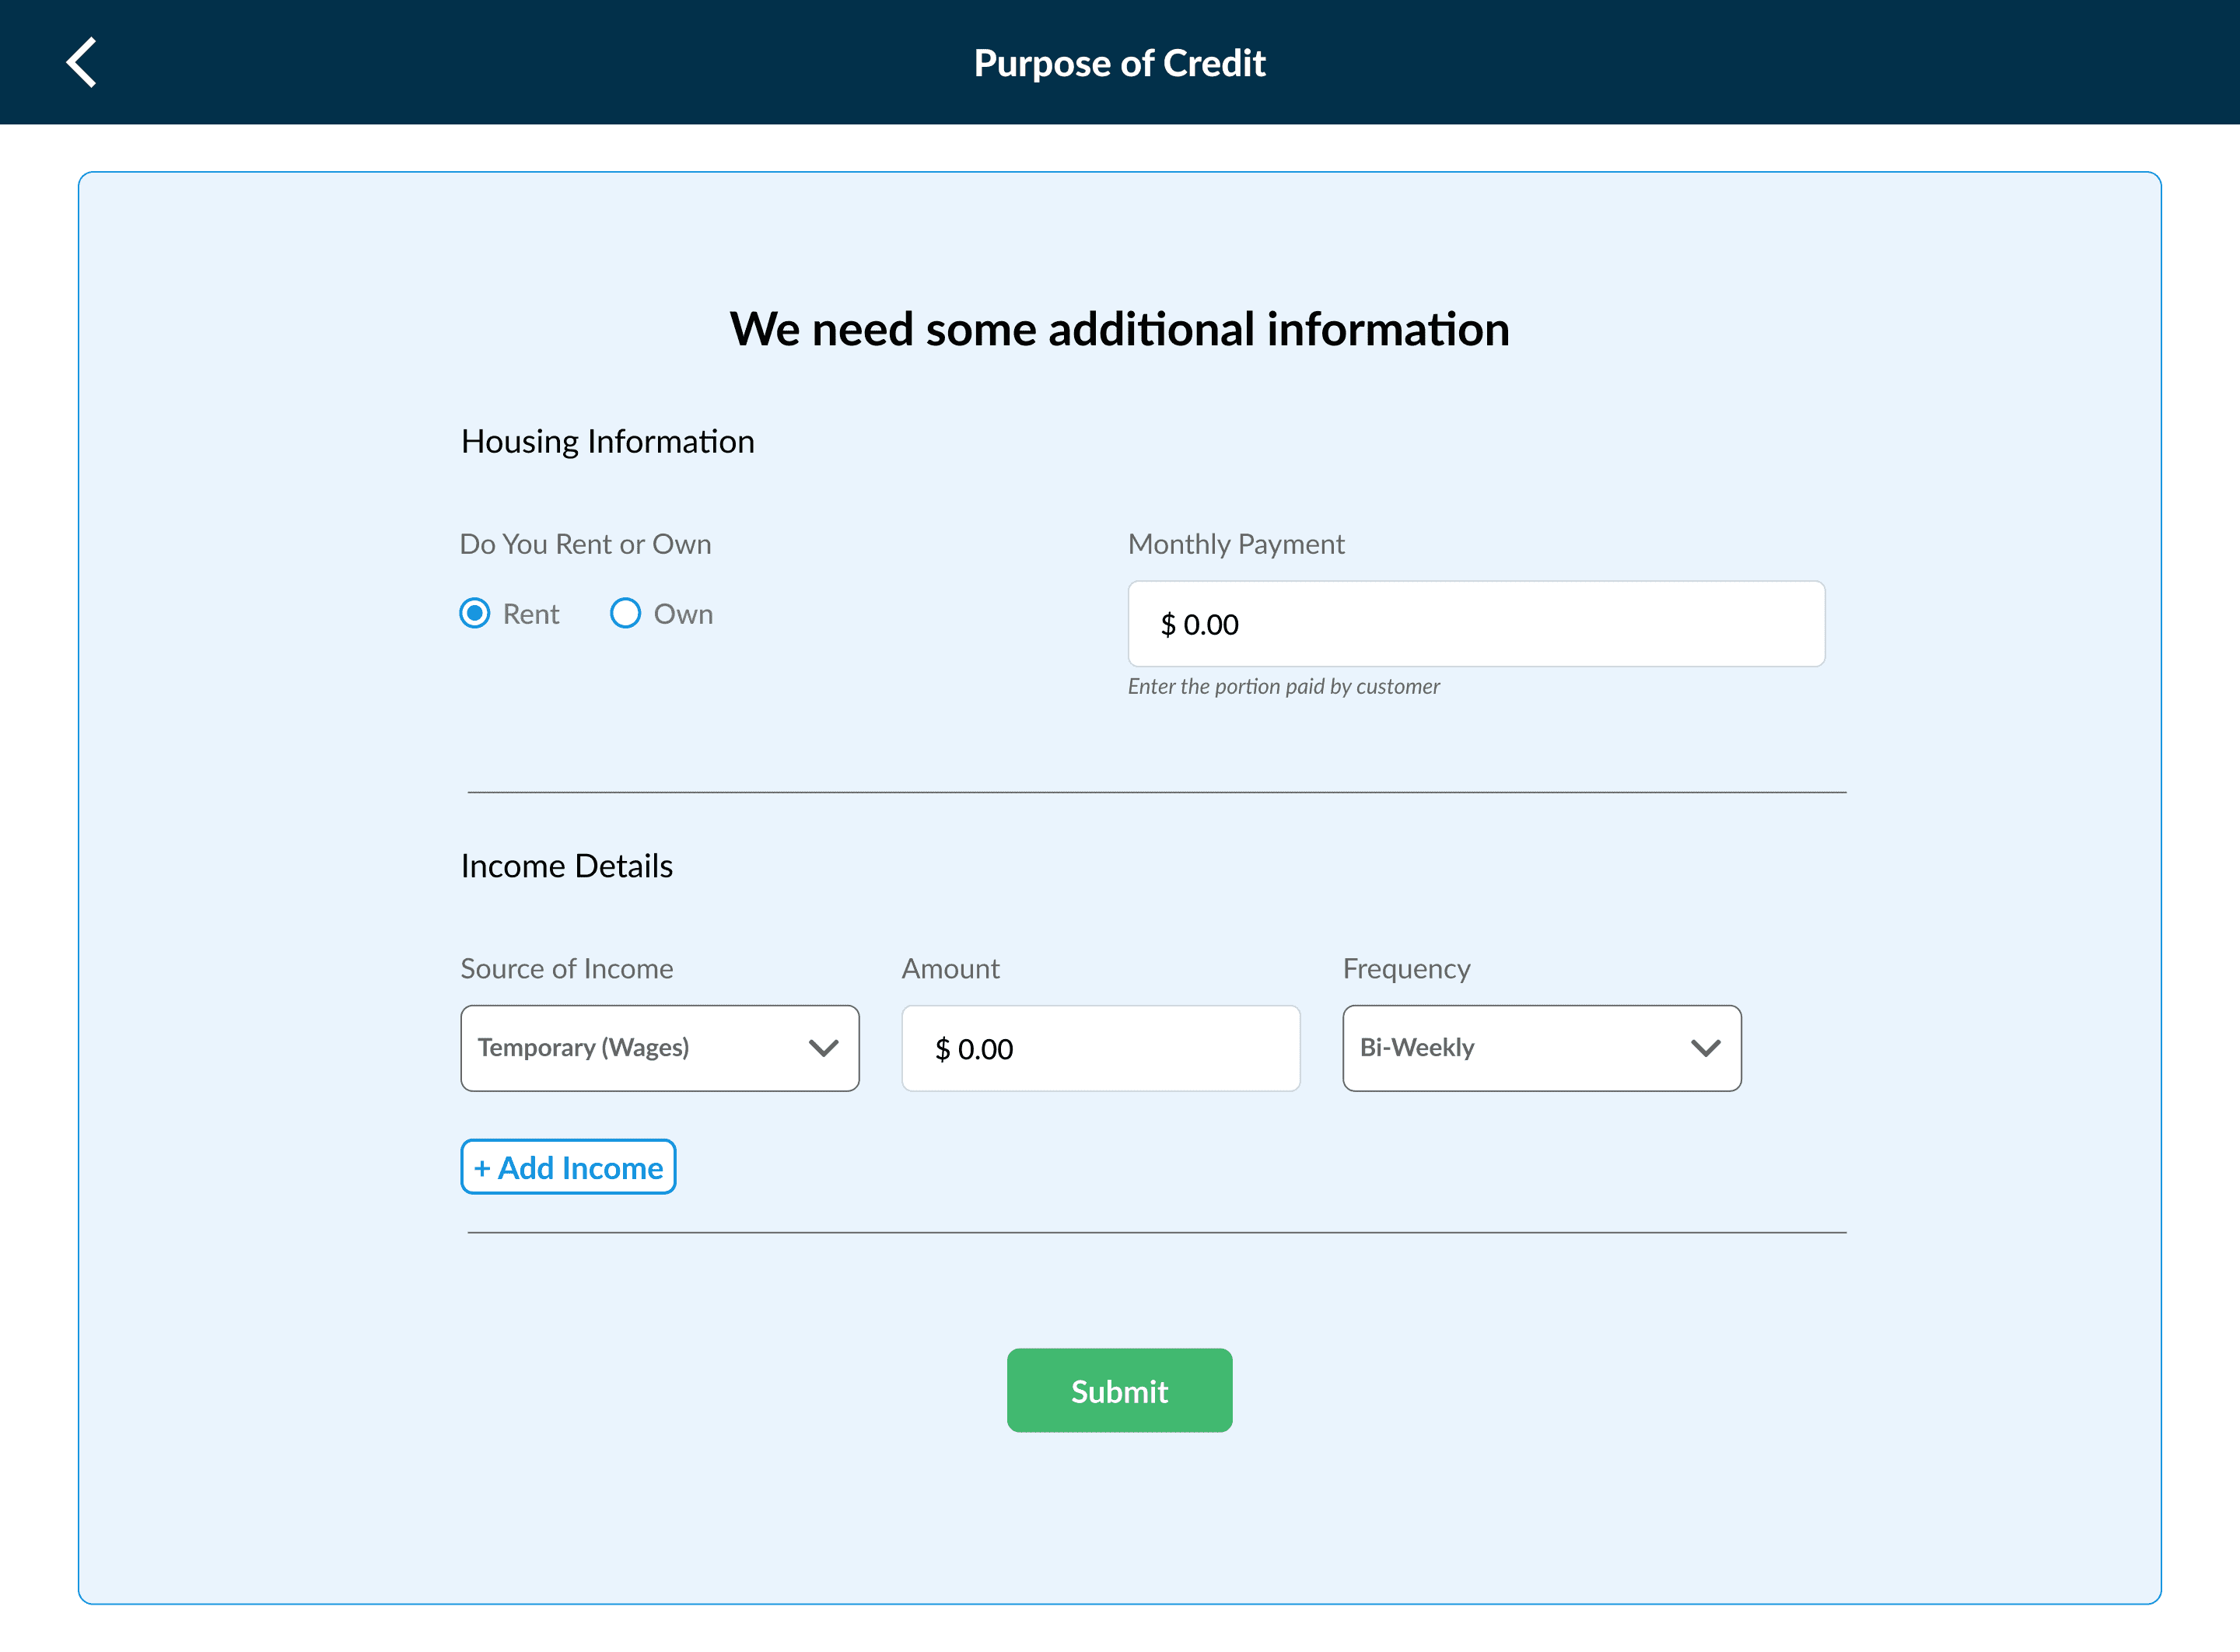Click the 'Enter the portion paid by customer' hint
Viewport: 2240px width, 1652px height.
click(x=1283, y=686)
